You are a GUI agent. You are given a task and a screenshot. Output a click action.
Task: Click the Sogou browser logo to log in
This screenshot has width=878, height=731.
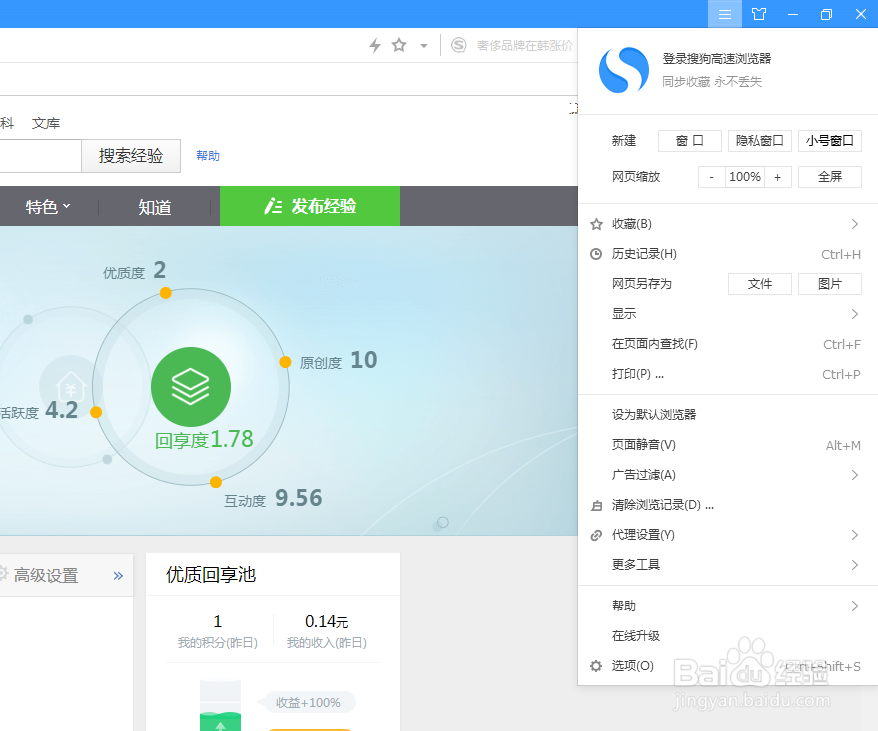tap(624, 70)
